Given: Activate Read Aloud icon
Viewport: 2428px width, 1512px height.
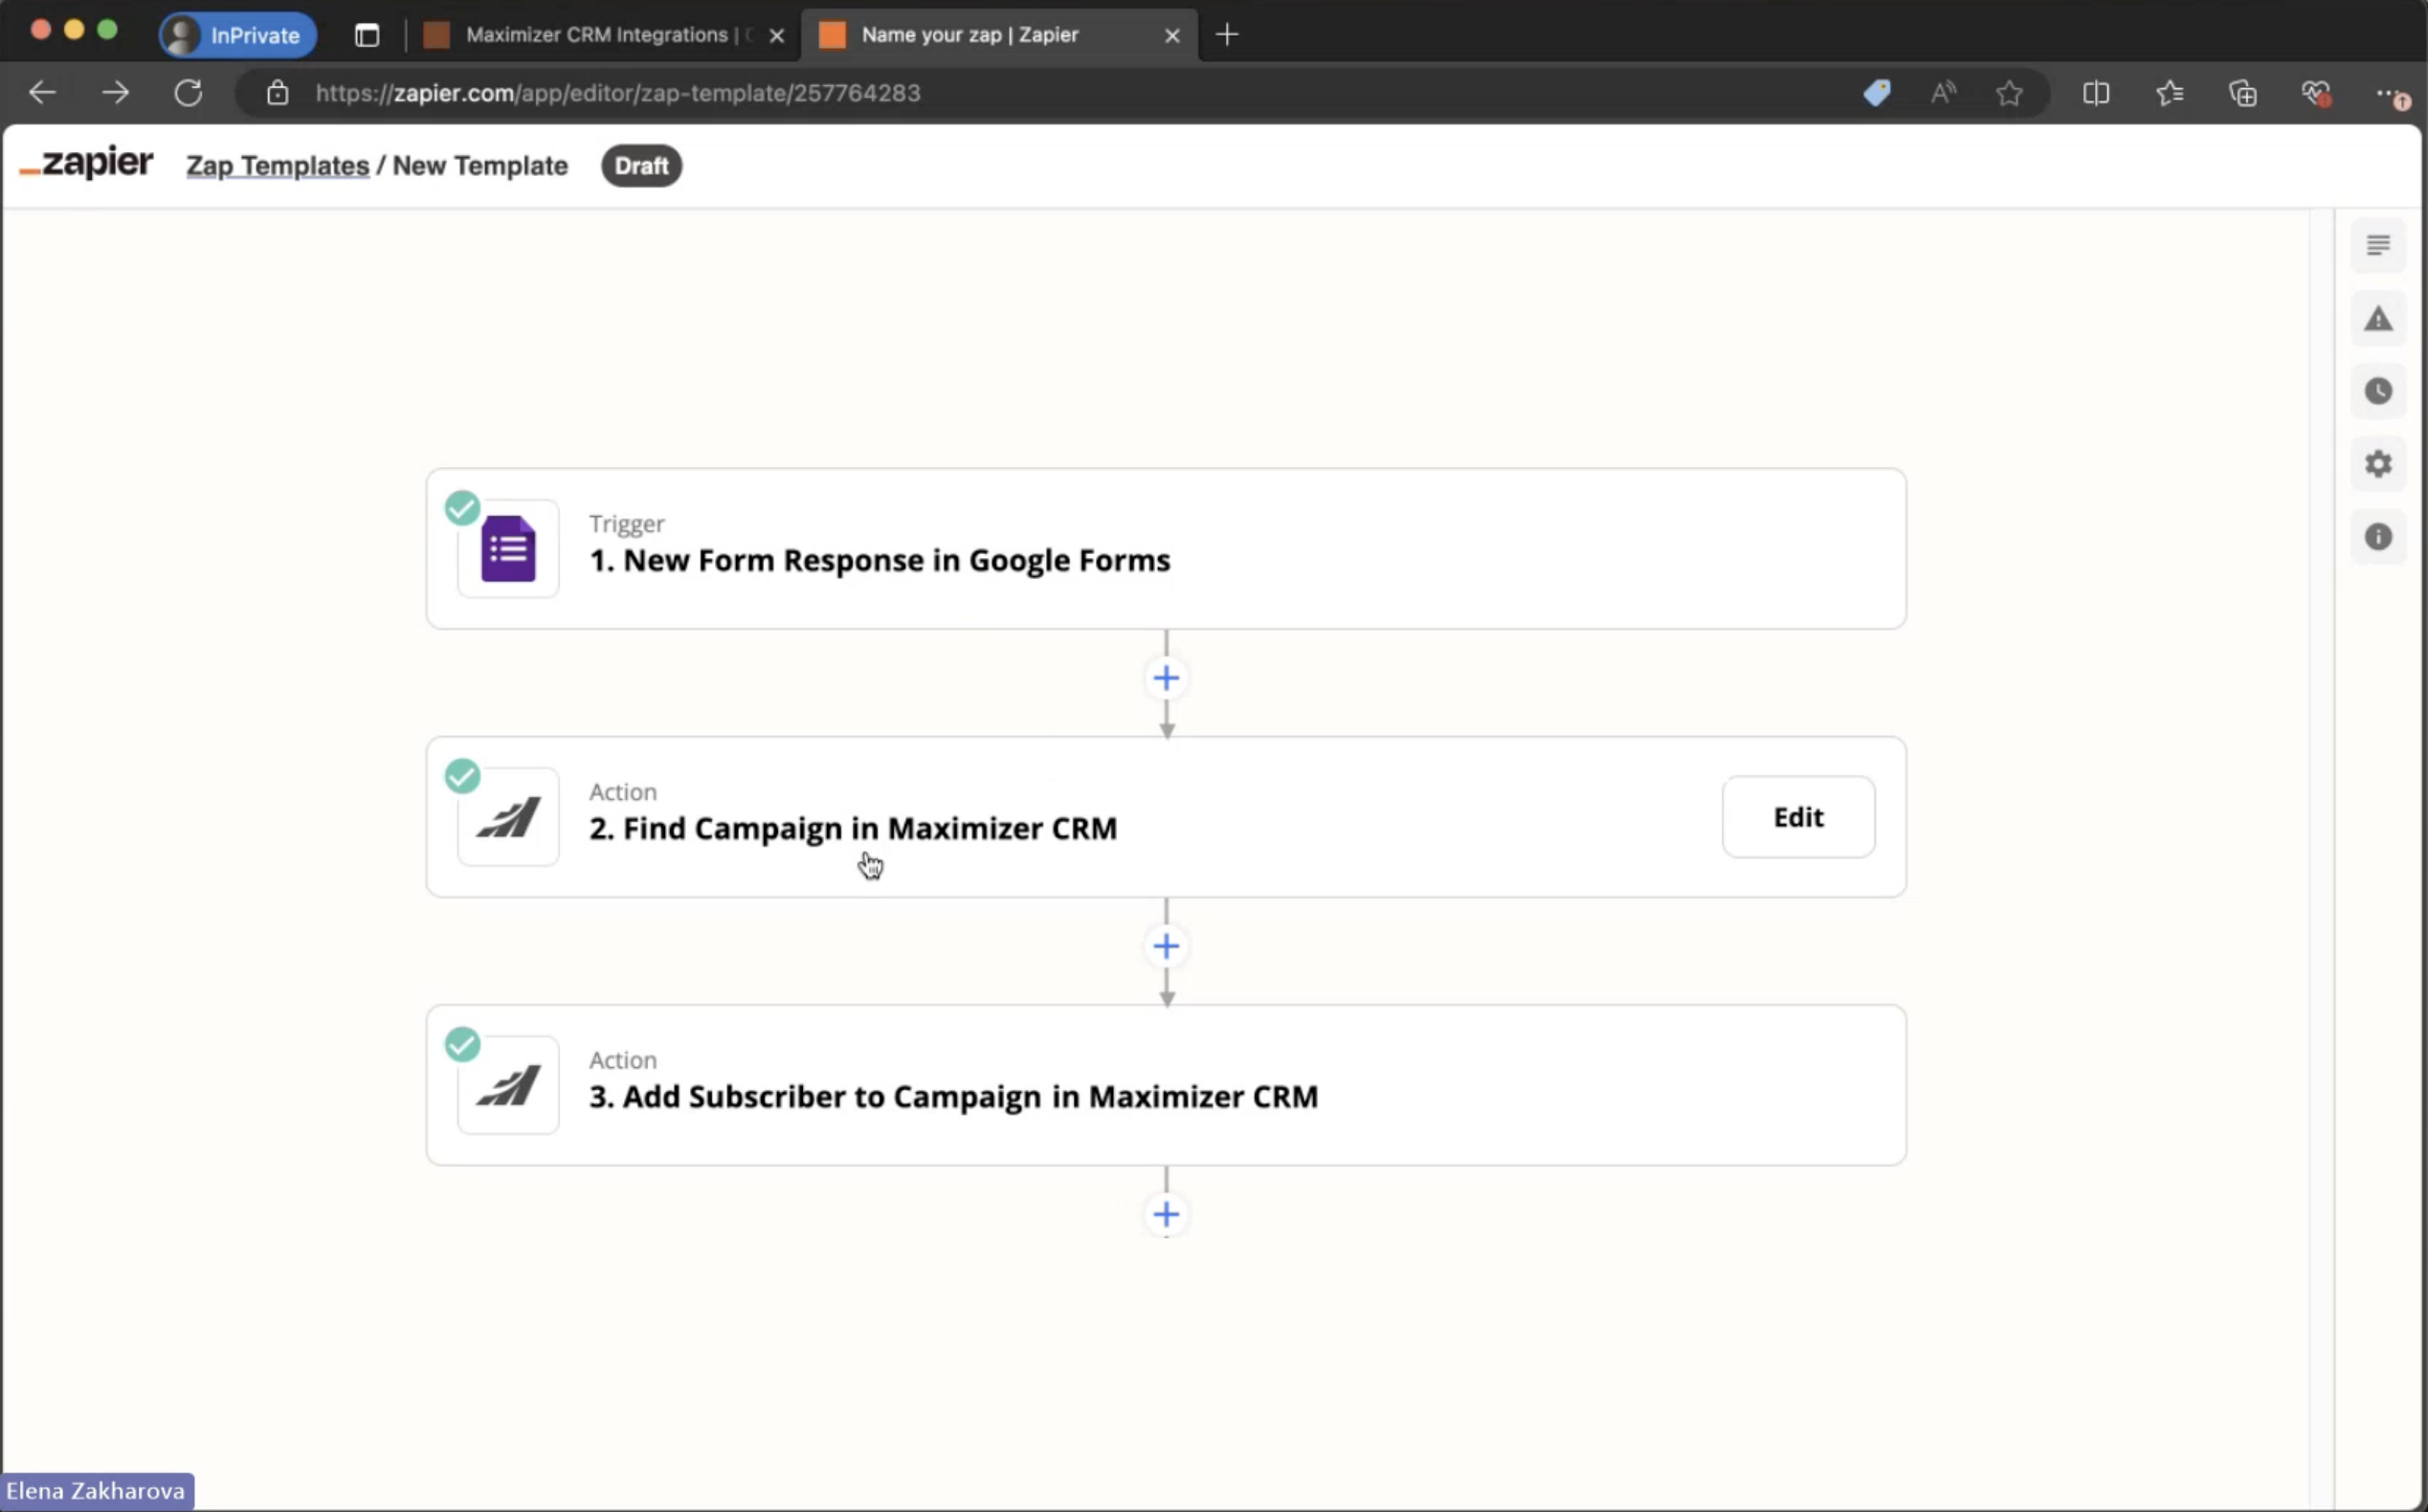Looking at the screenshot, I should (1943, 93).
